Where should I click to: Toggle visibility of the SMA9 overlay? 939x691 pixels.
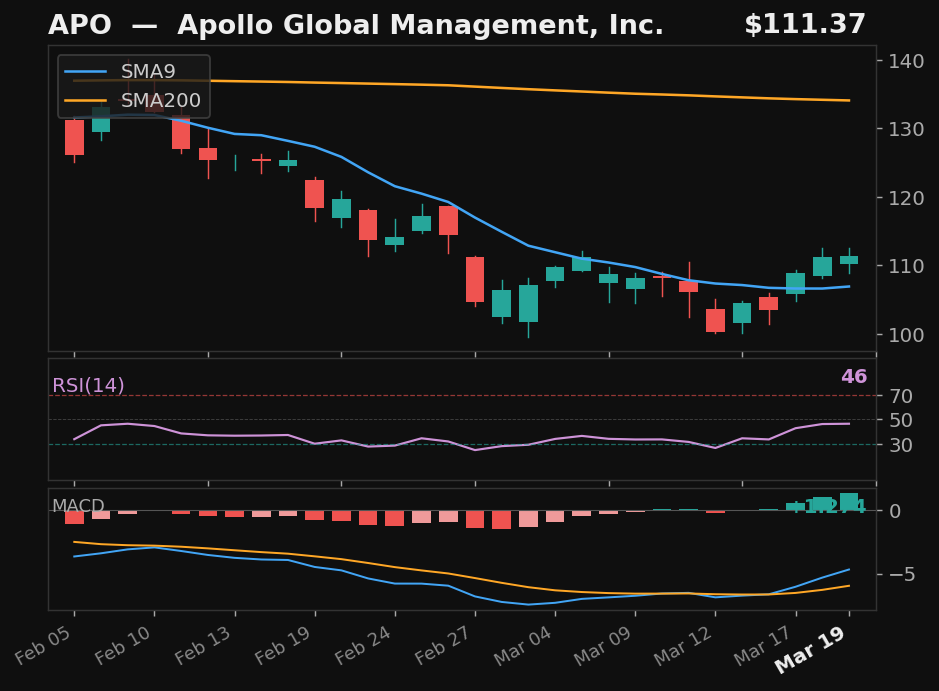(146, 71)
